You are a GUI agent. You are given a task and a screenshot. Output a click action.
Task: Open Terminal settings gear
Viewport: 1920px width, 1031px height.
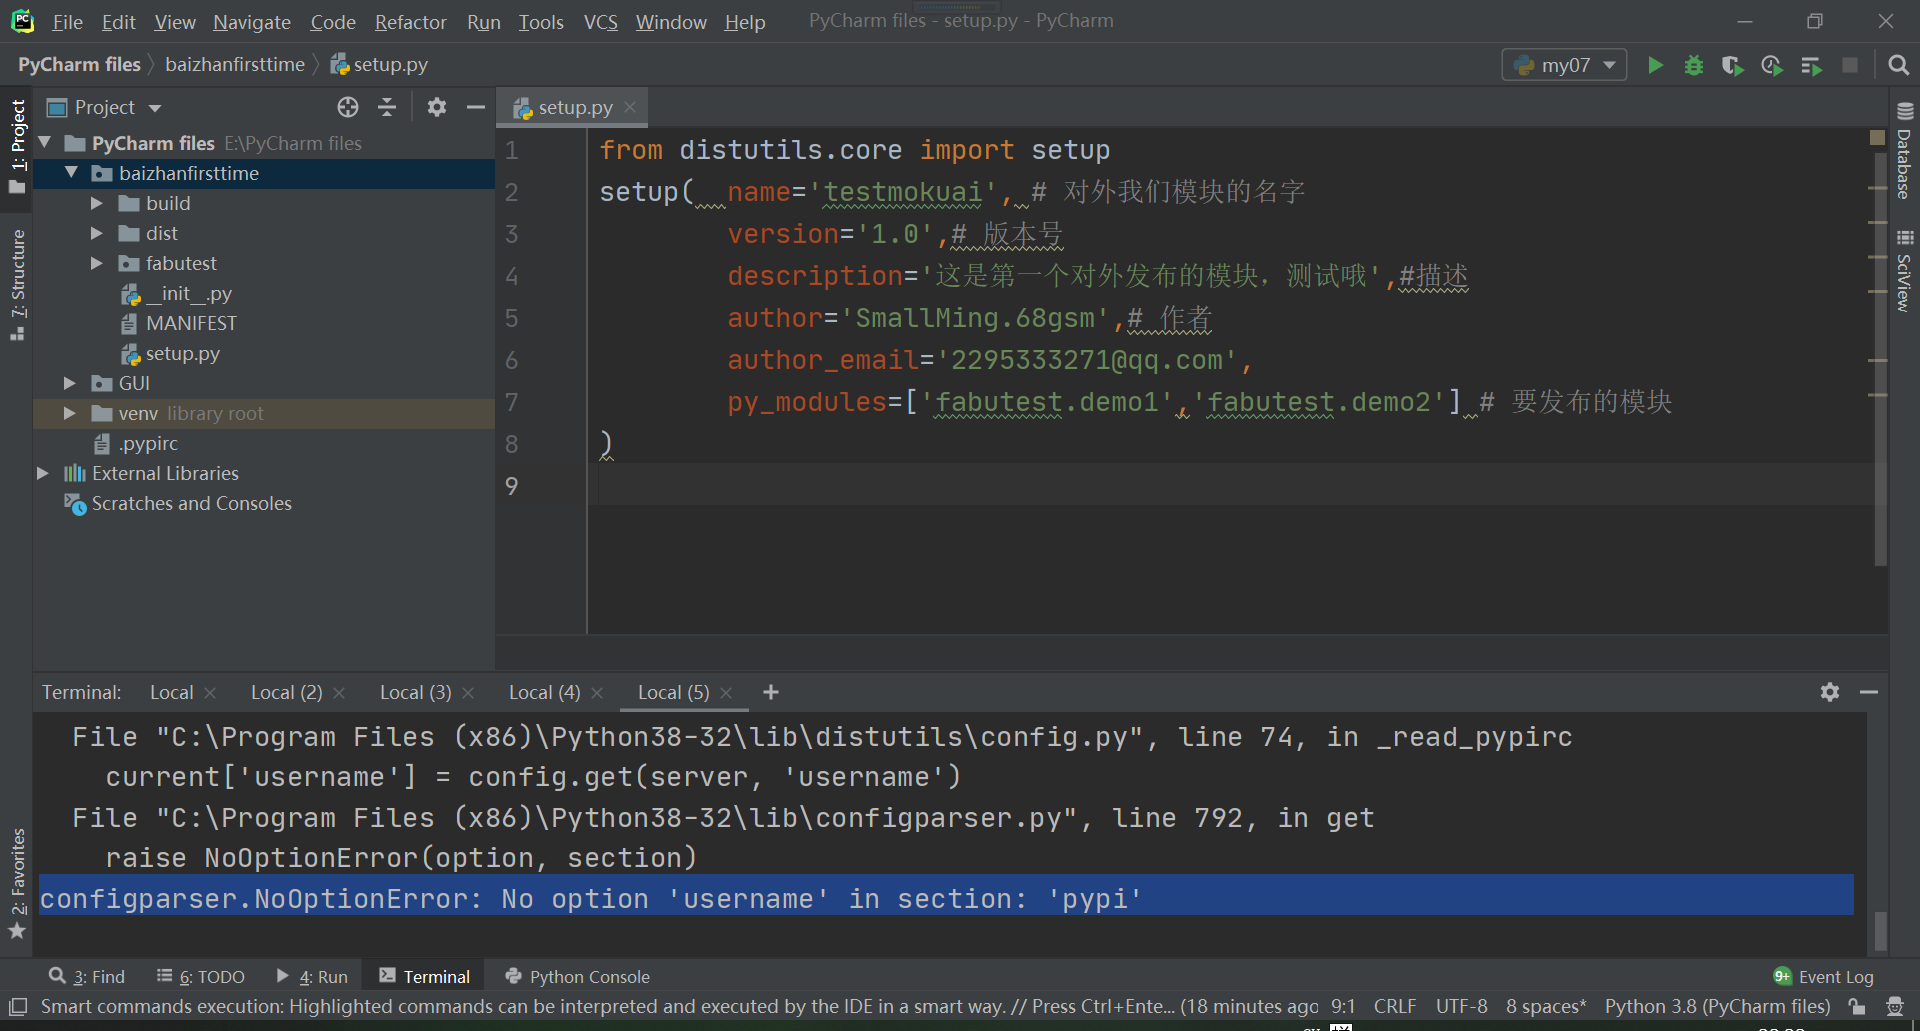pos(1830,692)
